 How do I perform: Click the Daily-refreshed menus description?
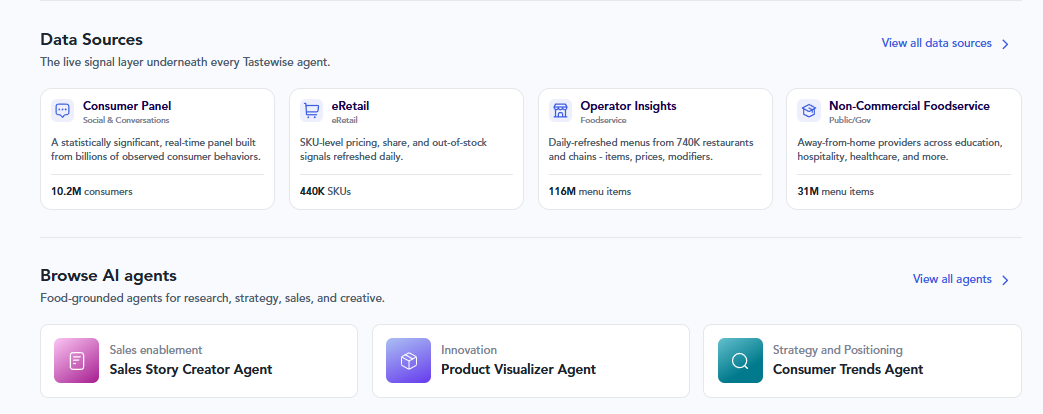click(x=651, y=150)
